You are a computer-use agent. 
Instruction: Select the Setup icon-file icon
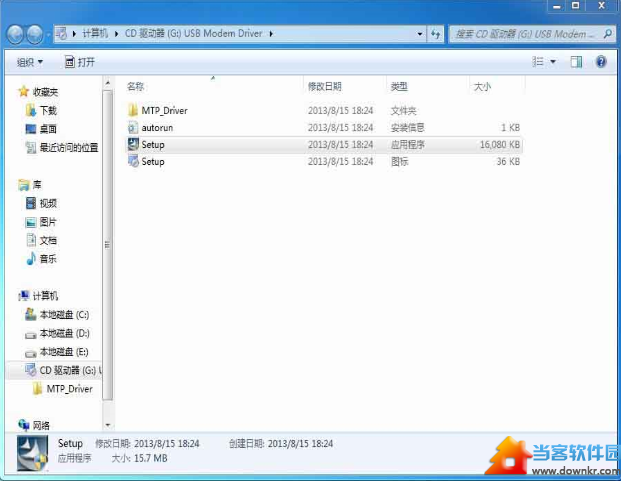133,161
